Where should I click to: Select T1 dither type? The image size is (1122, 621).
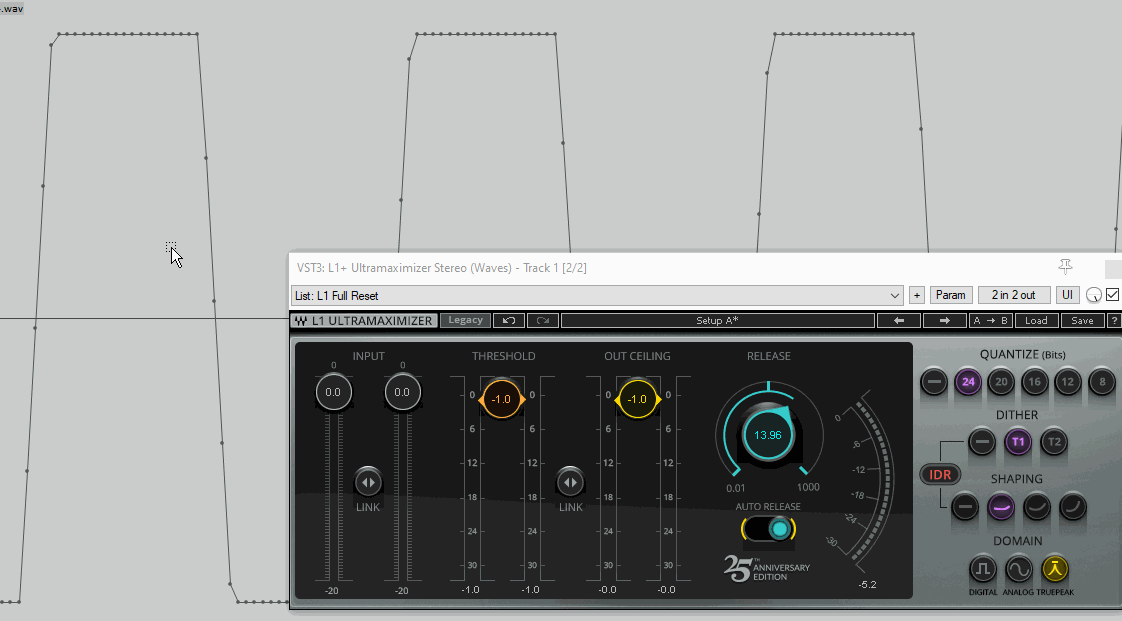pyautogui.click(x=1018, y=441)
